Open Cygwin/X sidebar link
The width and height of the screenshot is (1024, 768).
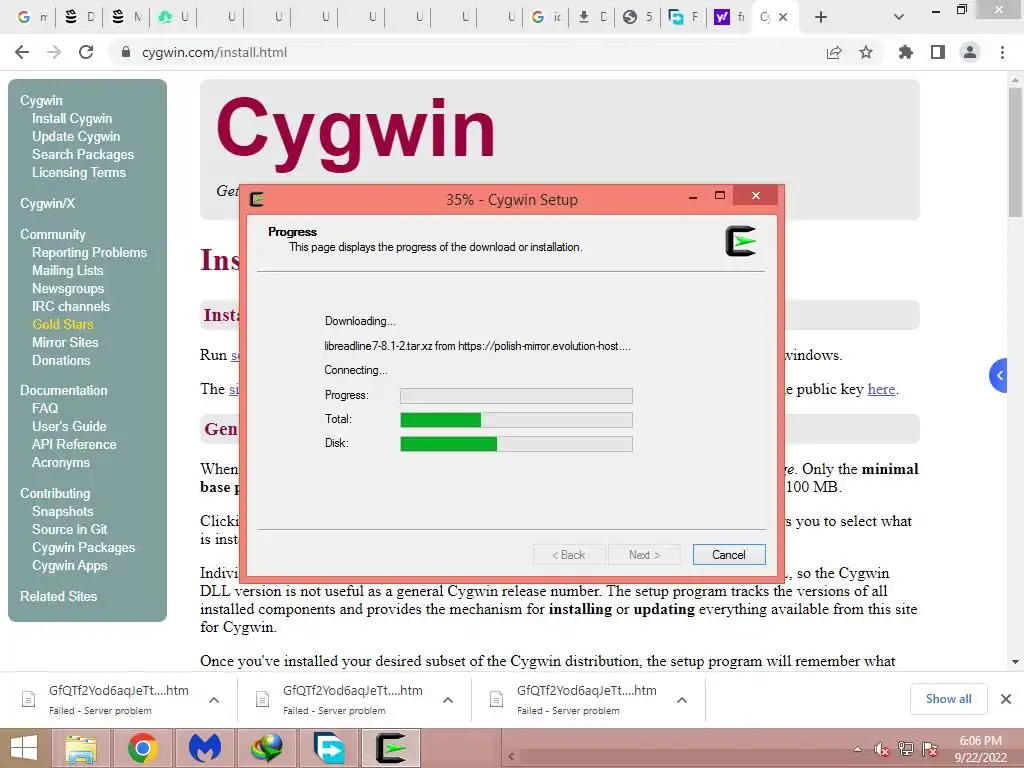(x=48, y=203)
